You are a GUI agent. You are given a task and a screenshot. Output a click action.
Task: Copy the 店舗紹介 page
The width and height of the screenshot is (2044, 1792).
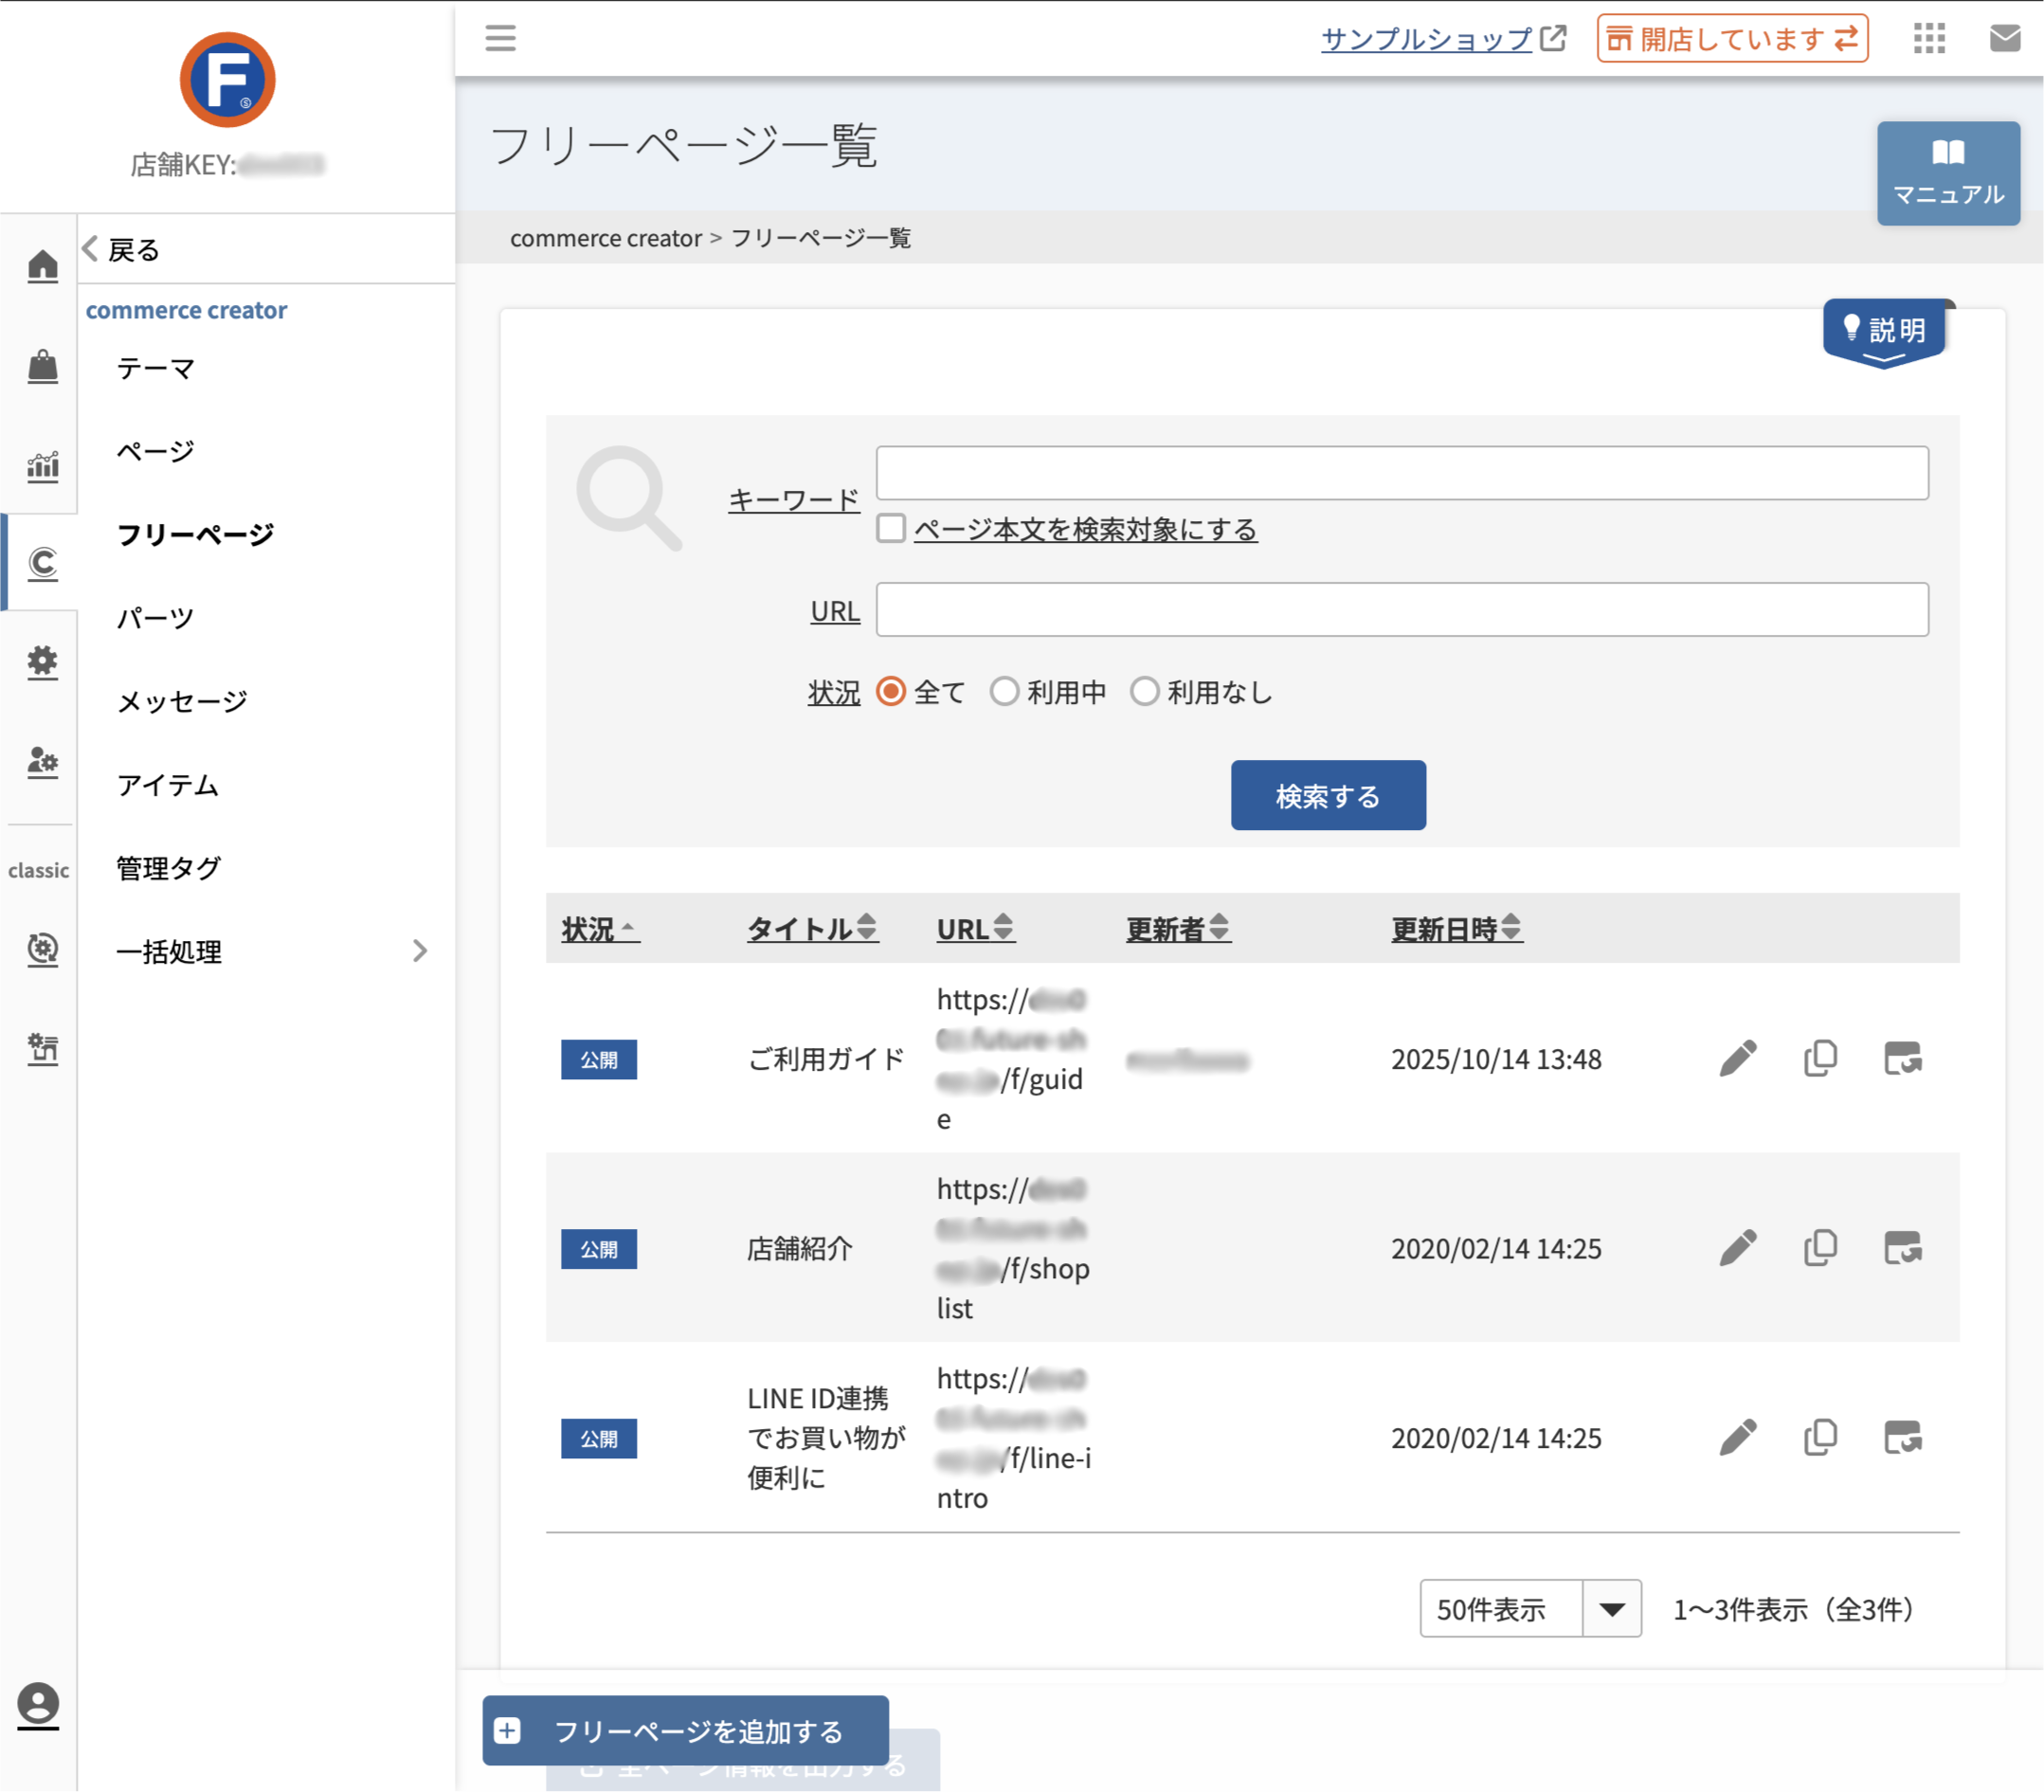coord(1820,1248)
